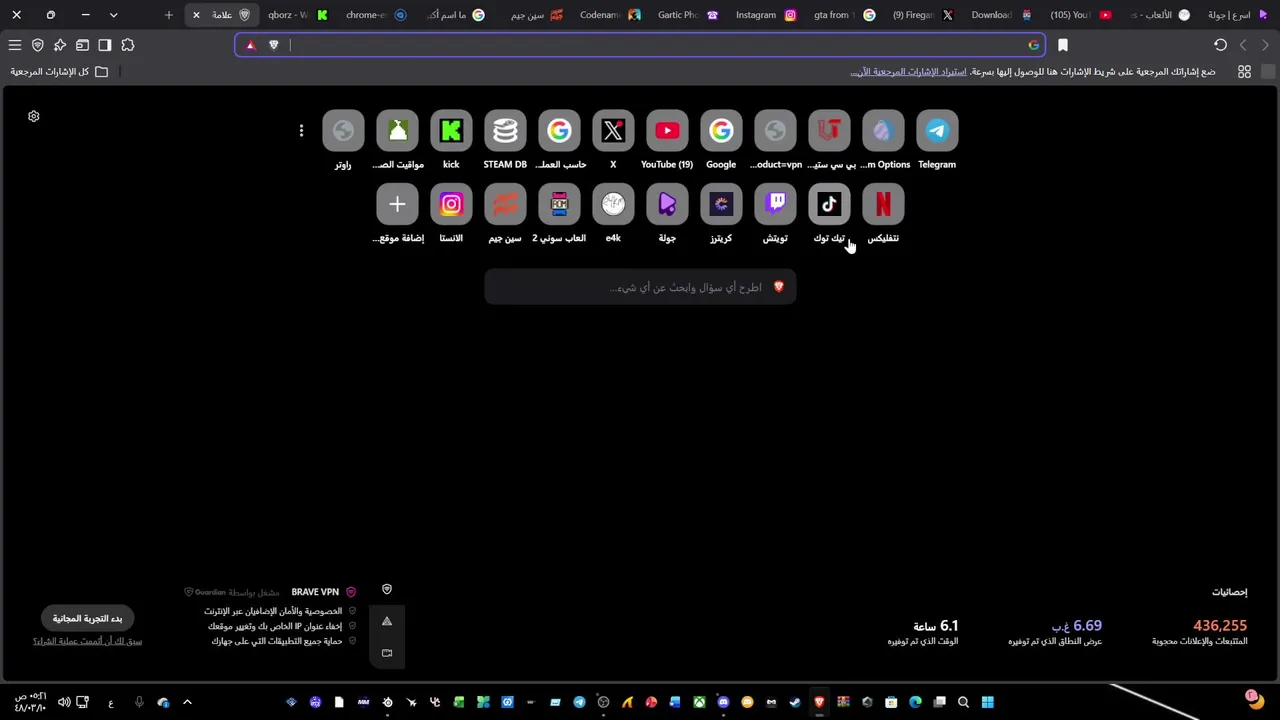The width and height of the screenshot is (1280, 720).
Task: Select the Brave VPN shield widget tab
Action: 387,590
